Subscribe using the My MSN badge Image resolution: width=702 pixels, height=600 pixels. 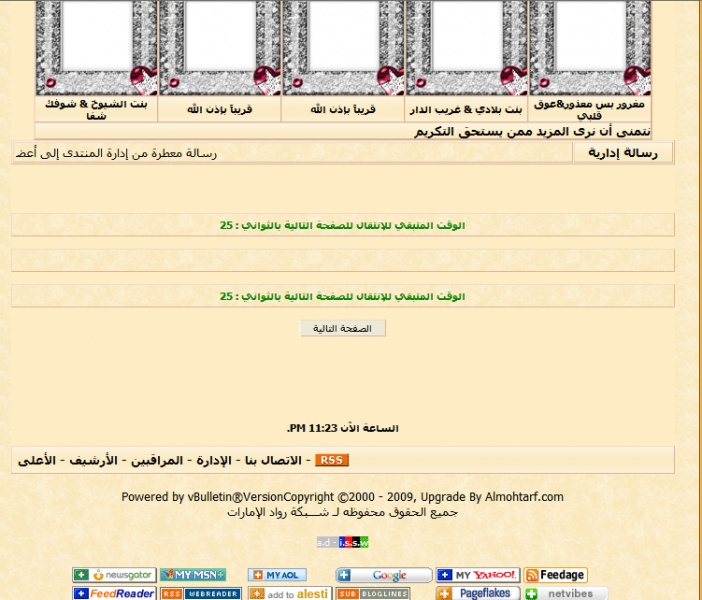pyautogui.click(x=193, y=575)
